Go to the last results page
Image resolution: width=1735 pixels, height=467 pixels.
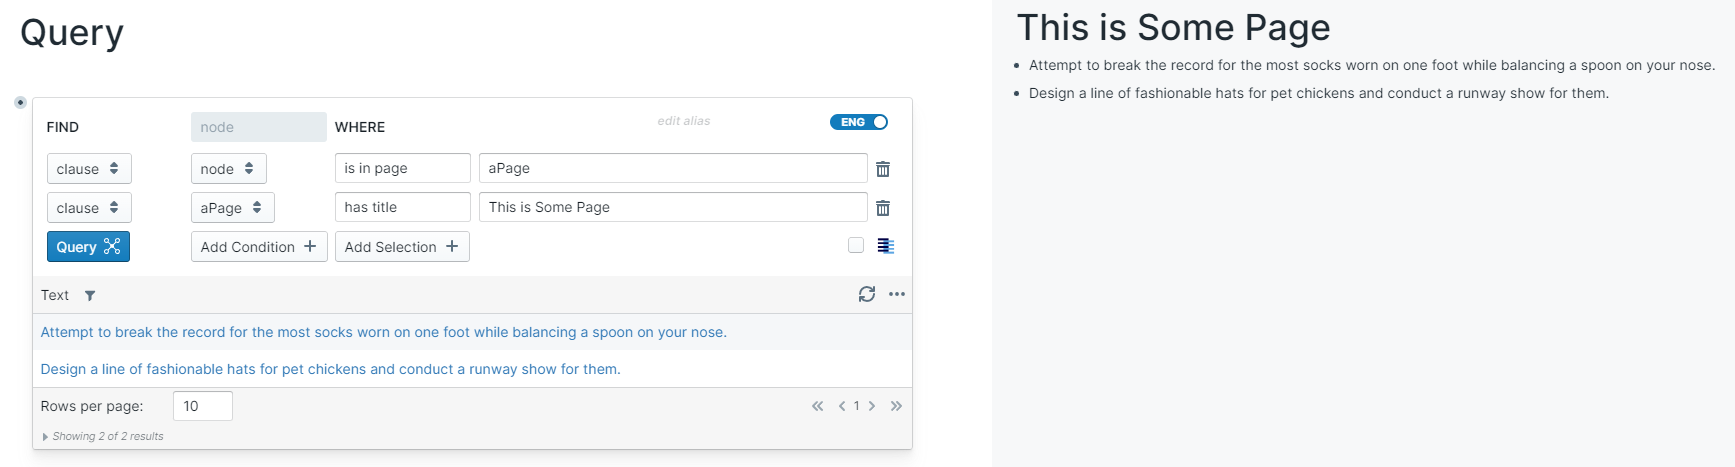coord(896,406)
